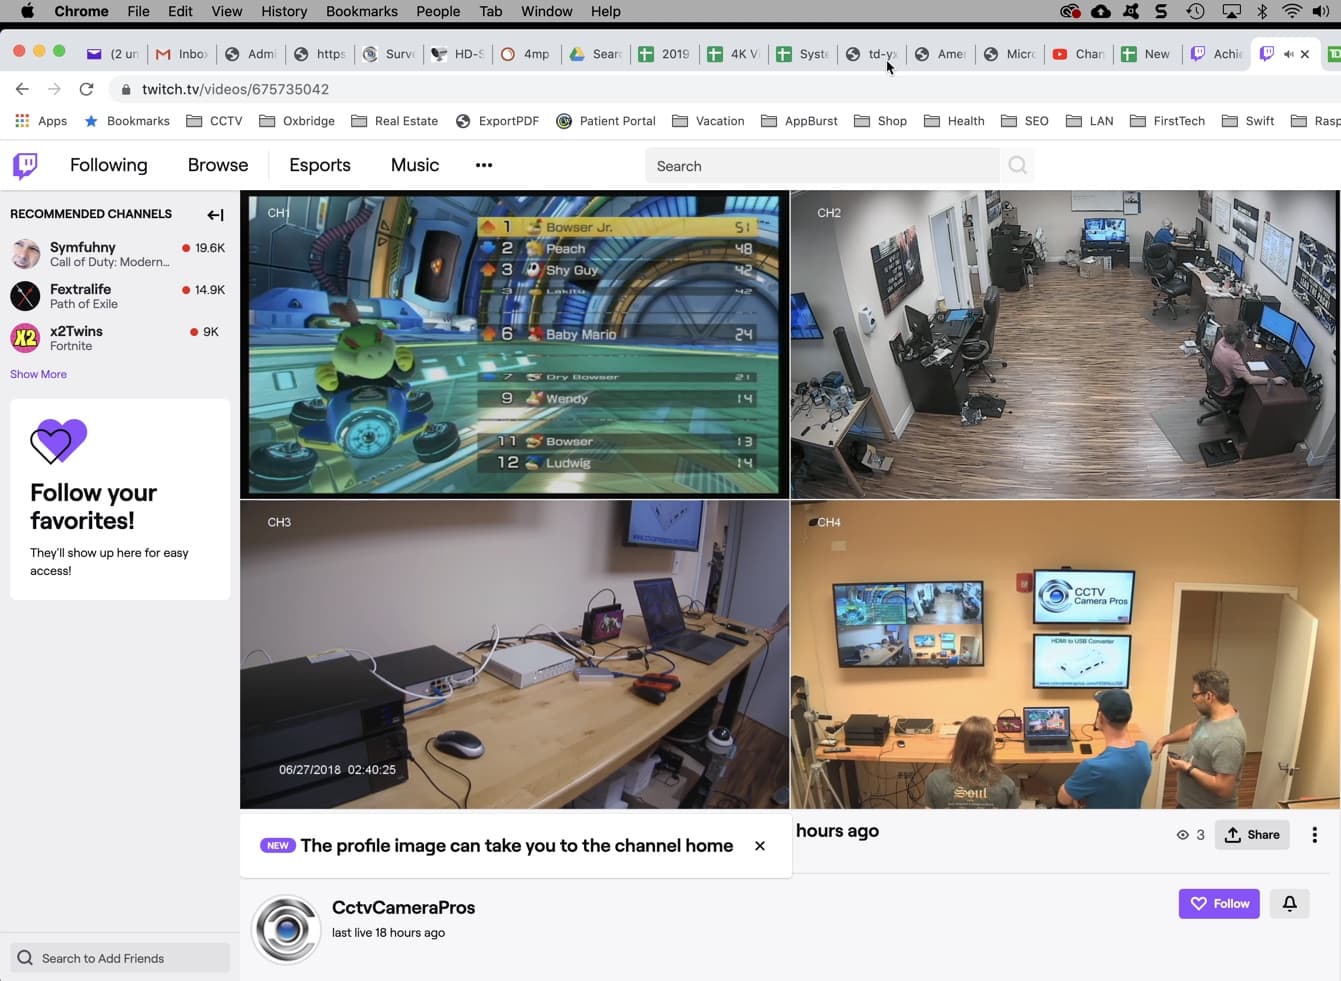
Task: Open the FirstTech bookmarks folder
Action: pyautogui.click(x=1167, y=121)
